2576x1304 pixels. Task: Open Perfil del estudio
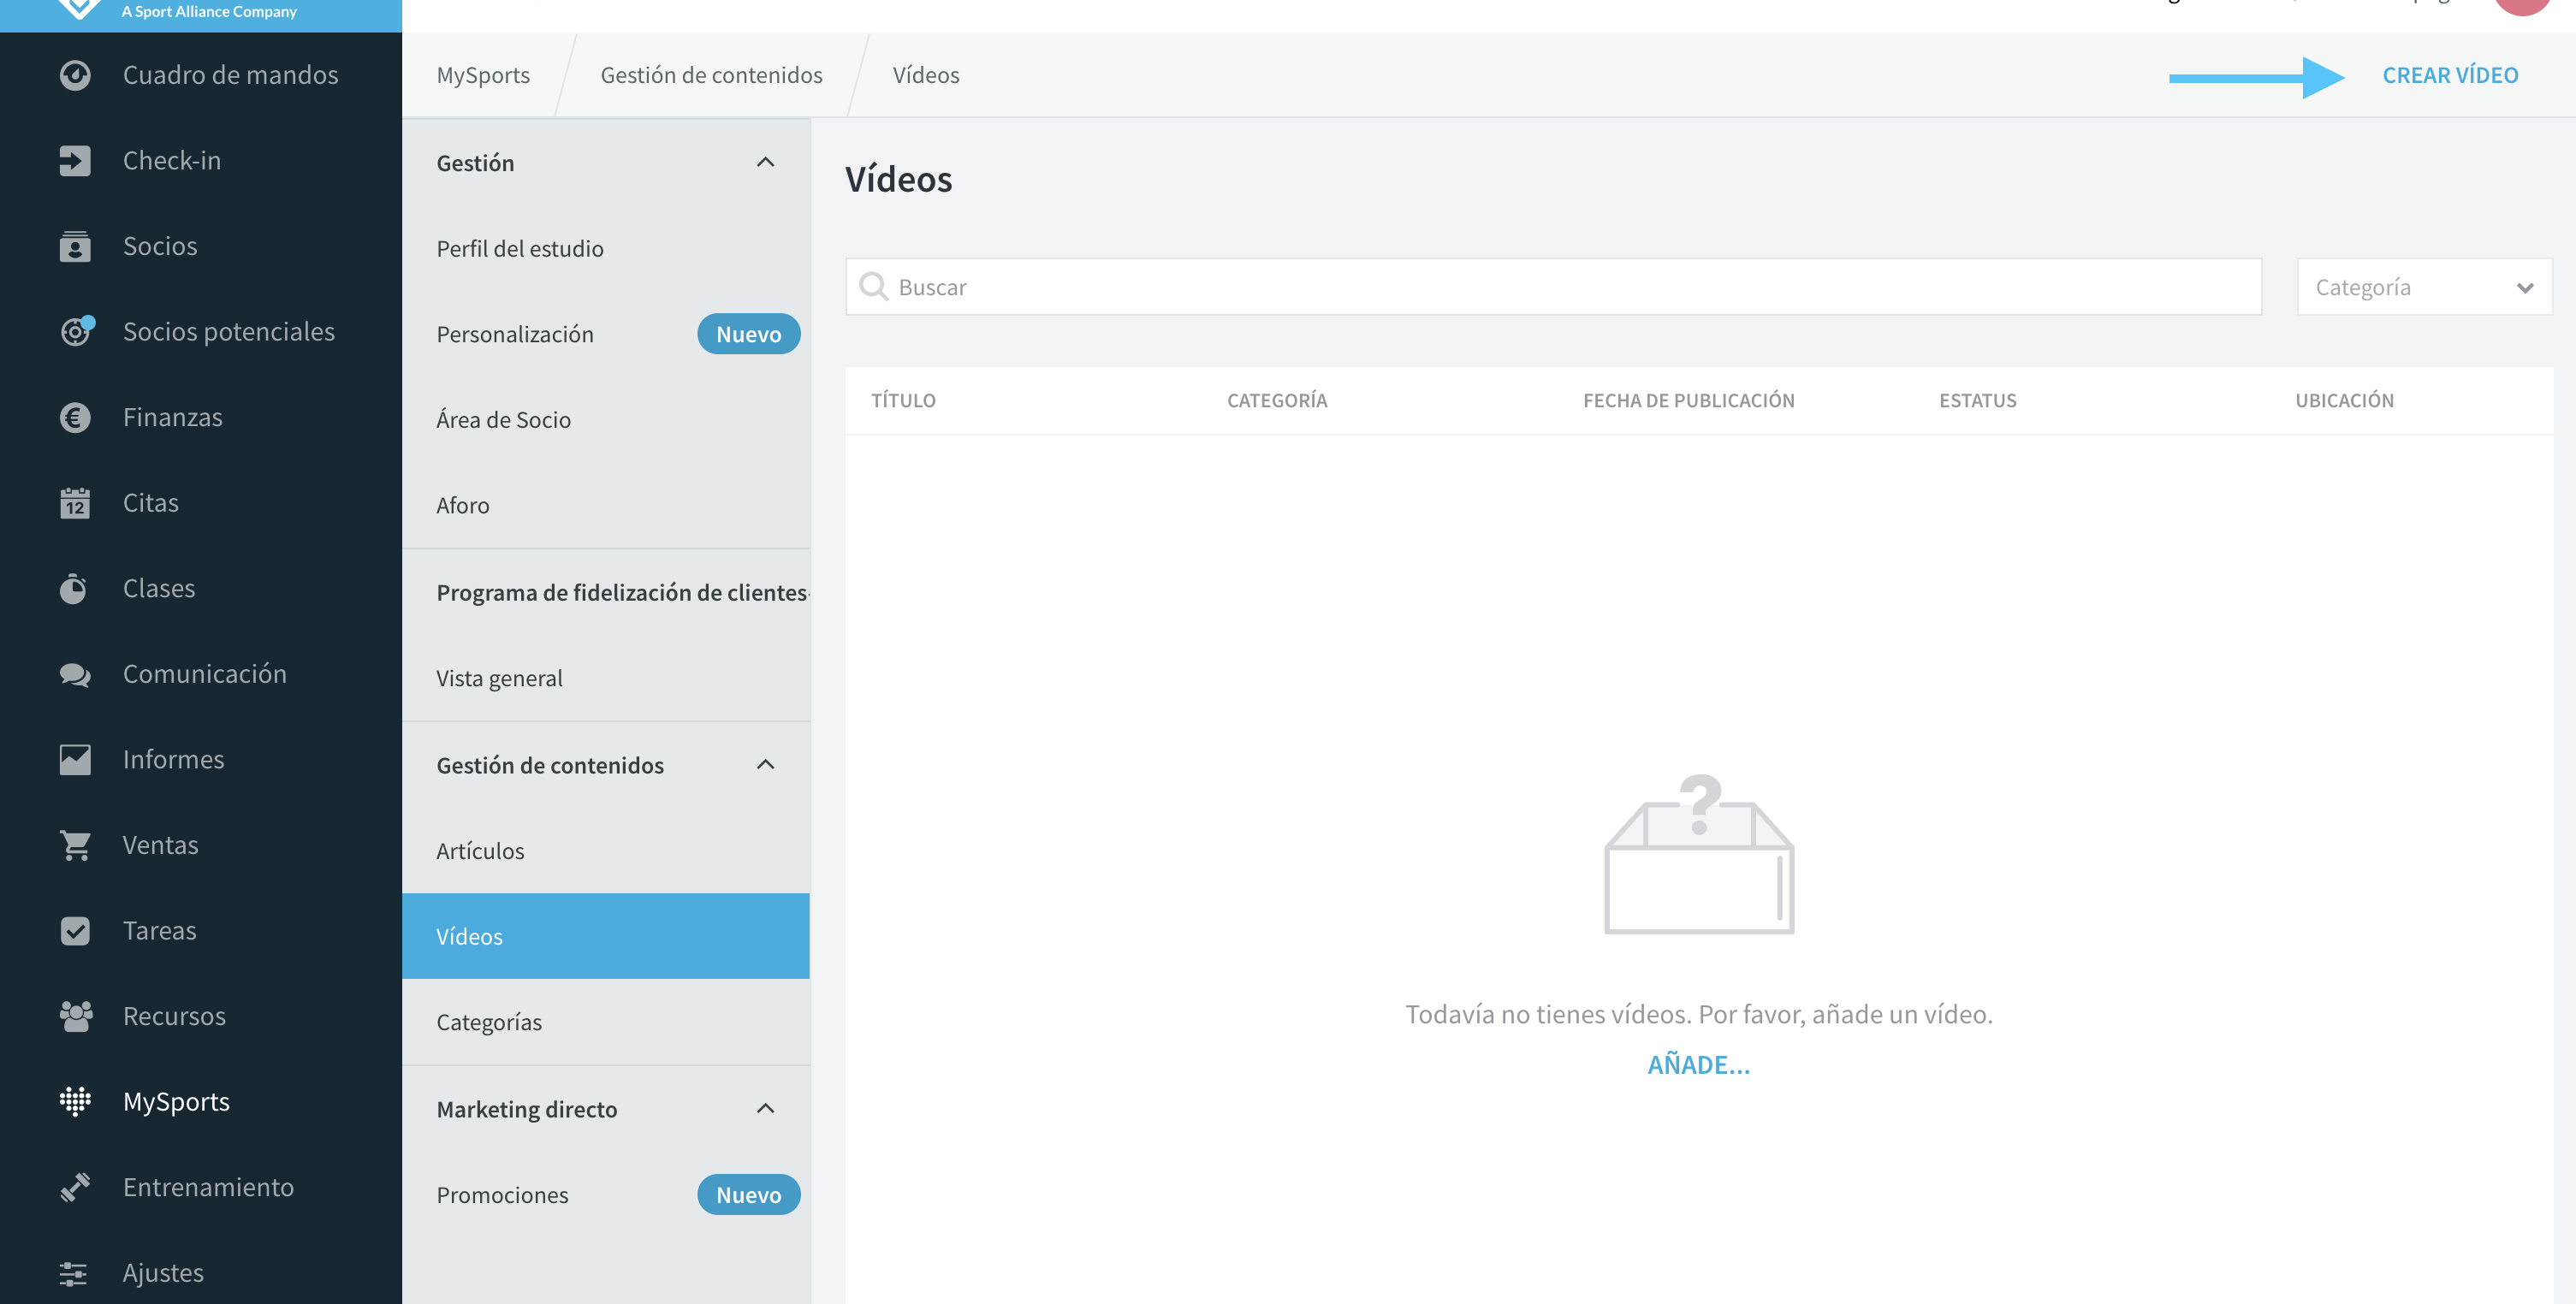606,248
